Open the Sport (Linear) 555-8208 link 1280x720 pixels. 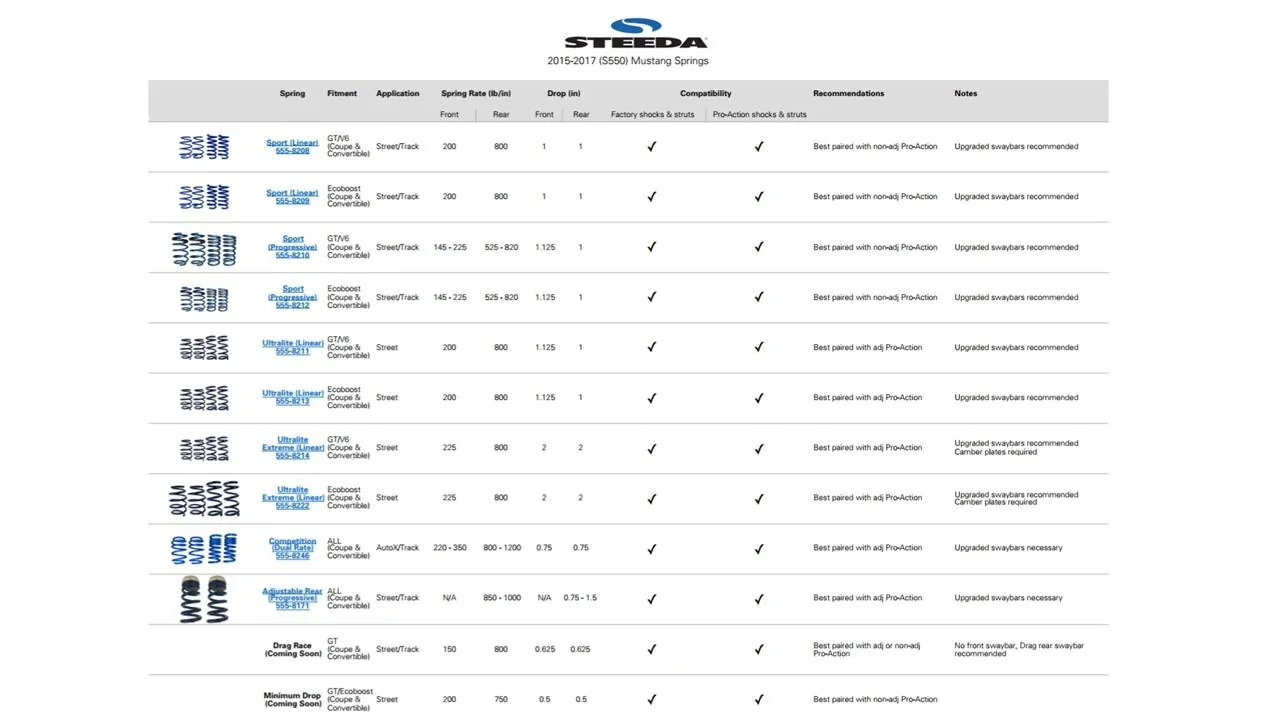pyautogui.click(x=292, y=147)
